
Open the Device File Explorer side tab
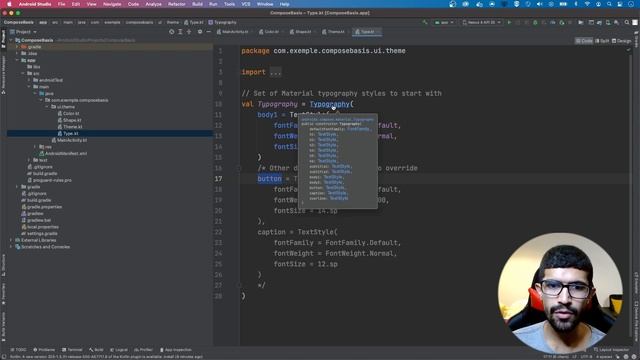click(x=636, y=321)
